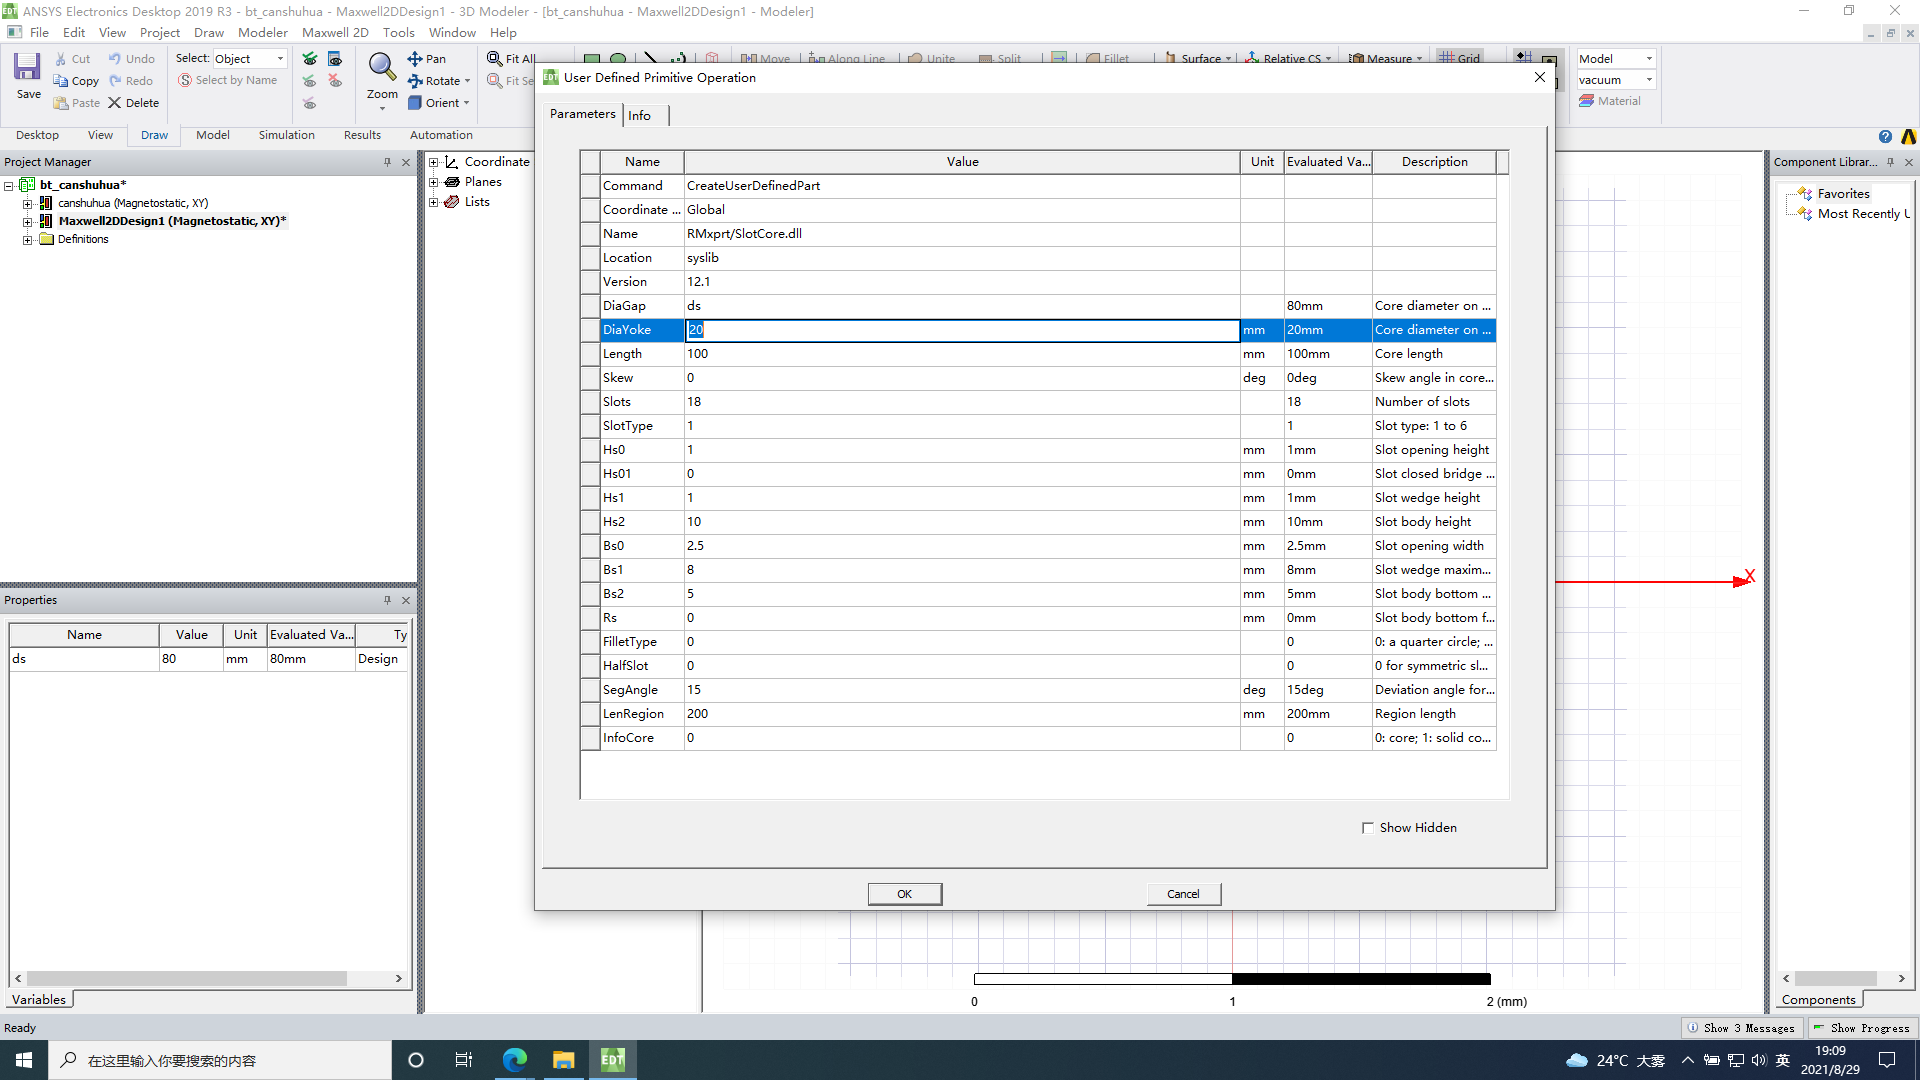Expand the Planes tree node
The height and width of the screenshot is (1080, 1920).
434,182
